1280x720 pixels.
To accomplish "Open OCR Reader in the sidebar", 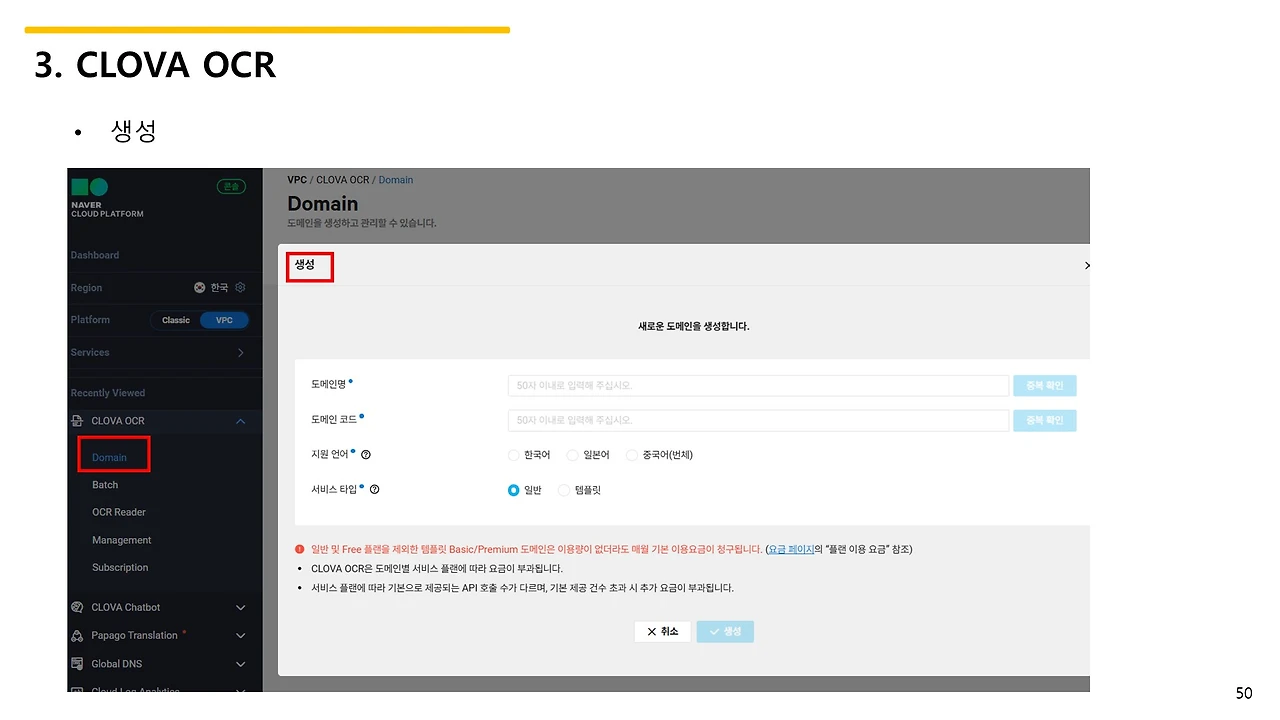I will pyautogui.click(x=119, y=512).
